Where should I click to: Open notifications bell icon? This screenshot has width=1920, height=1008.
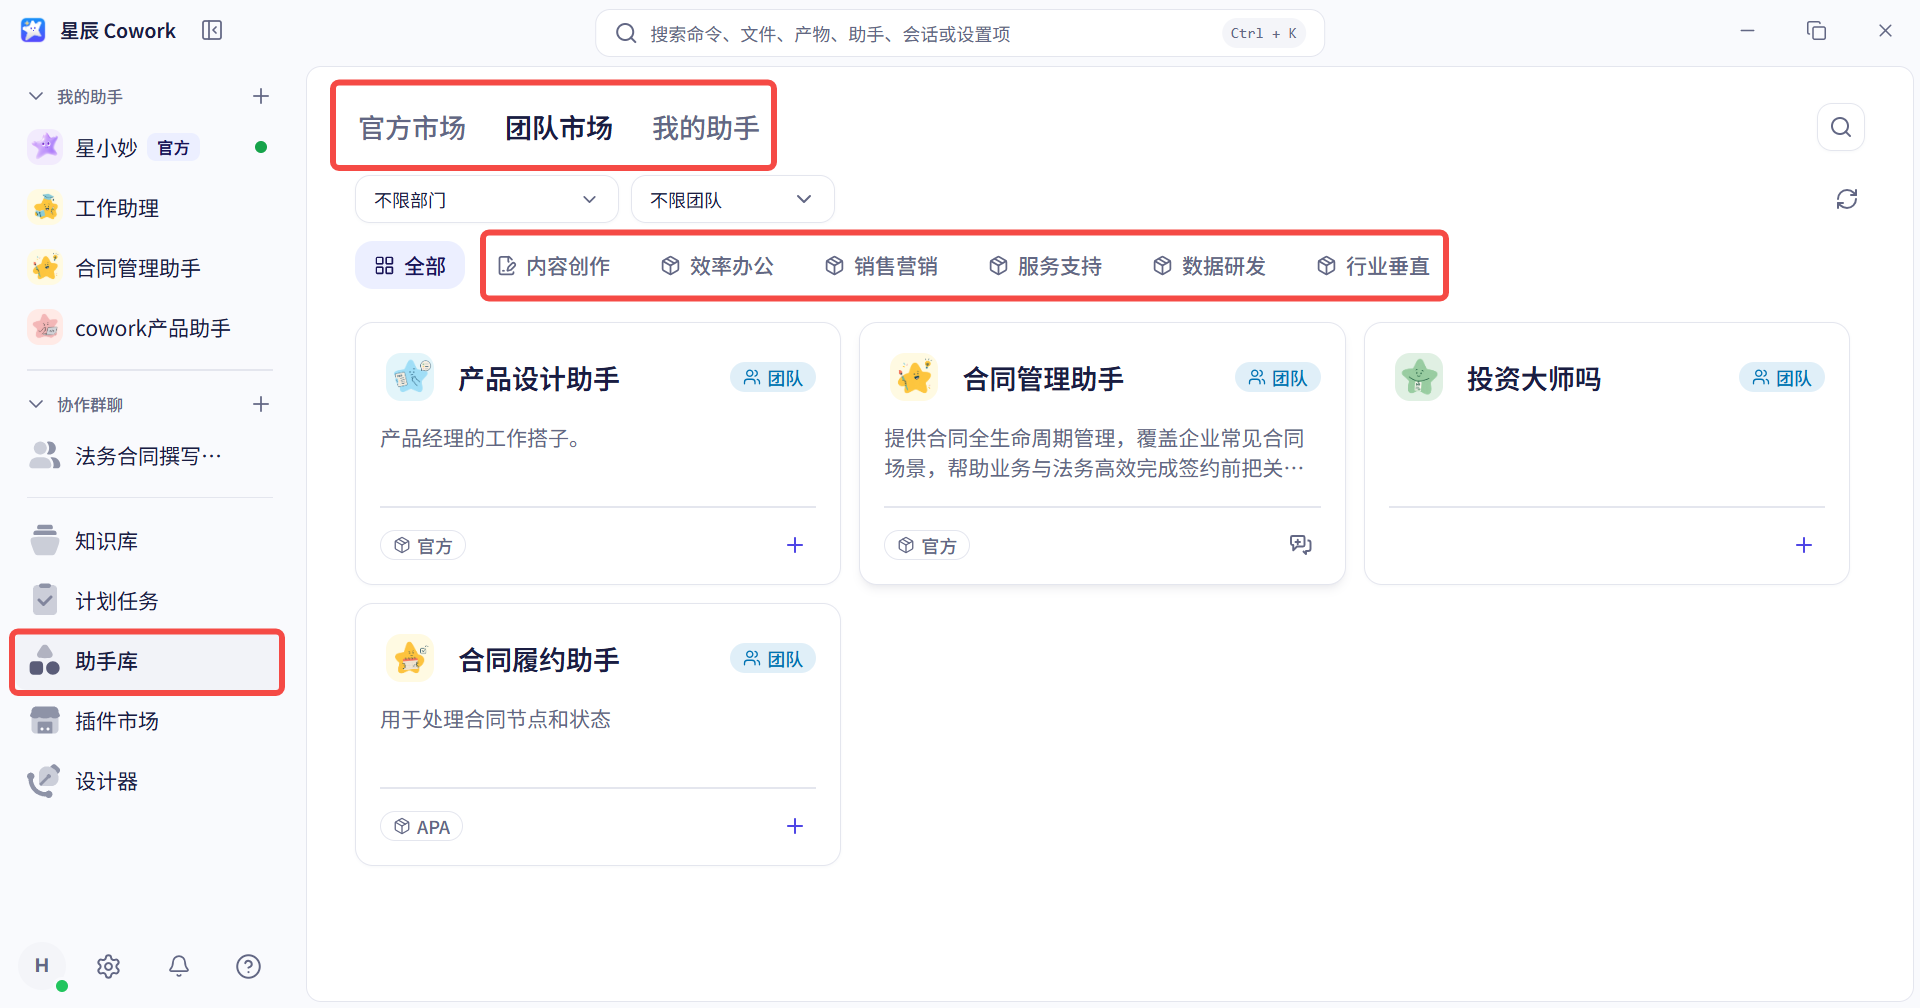click(x=179, y=966)
